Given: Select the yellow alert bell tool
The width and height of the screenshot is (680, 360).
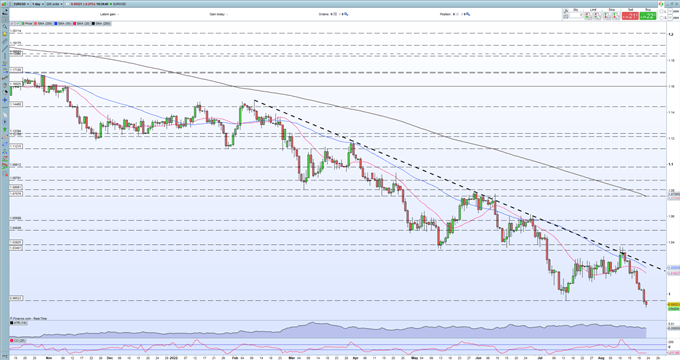Looking at the screenshot, I should click(x=5, y=34).
